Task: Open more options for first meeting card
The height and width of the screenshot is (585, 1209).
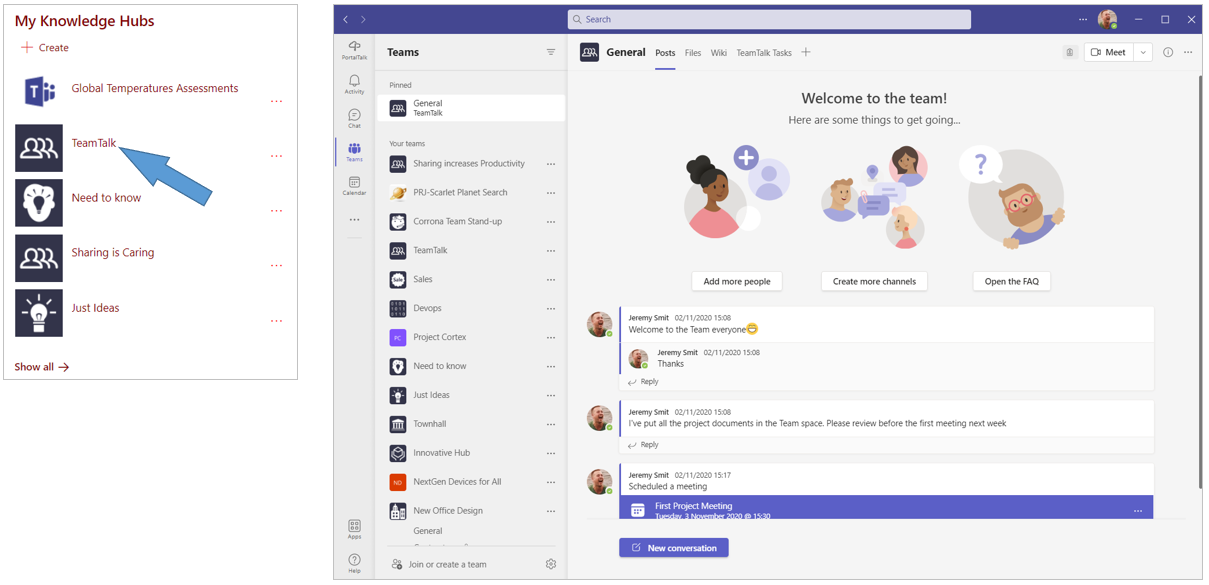Action: tap(1137, 511)
